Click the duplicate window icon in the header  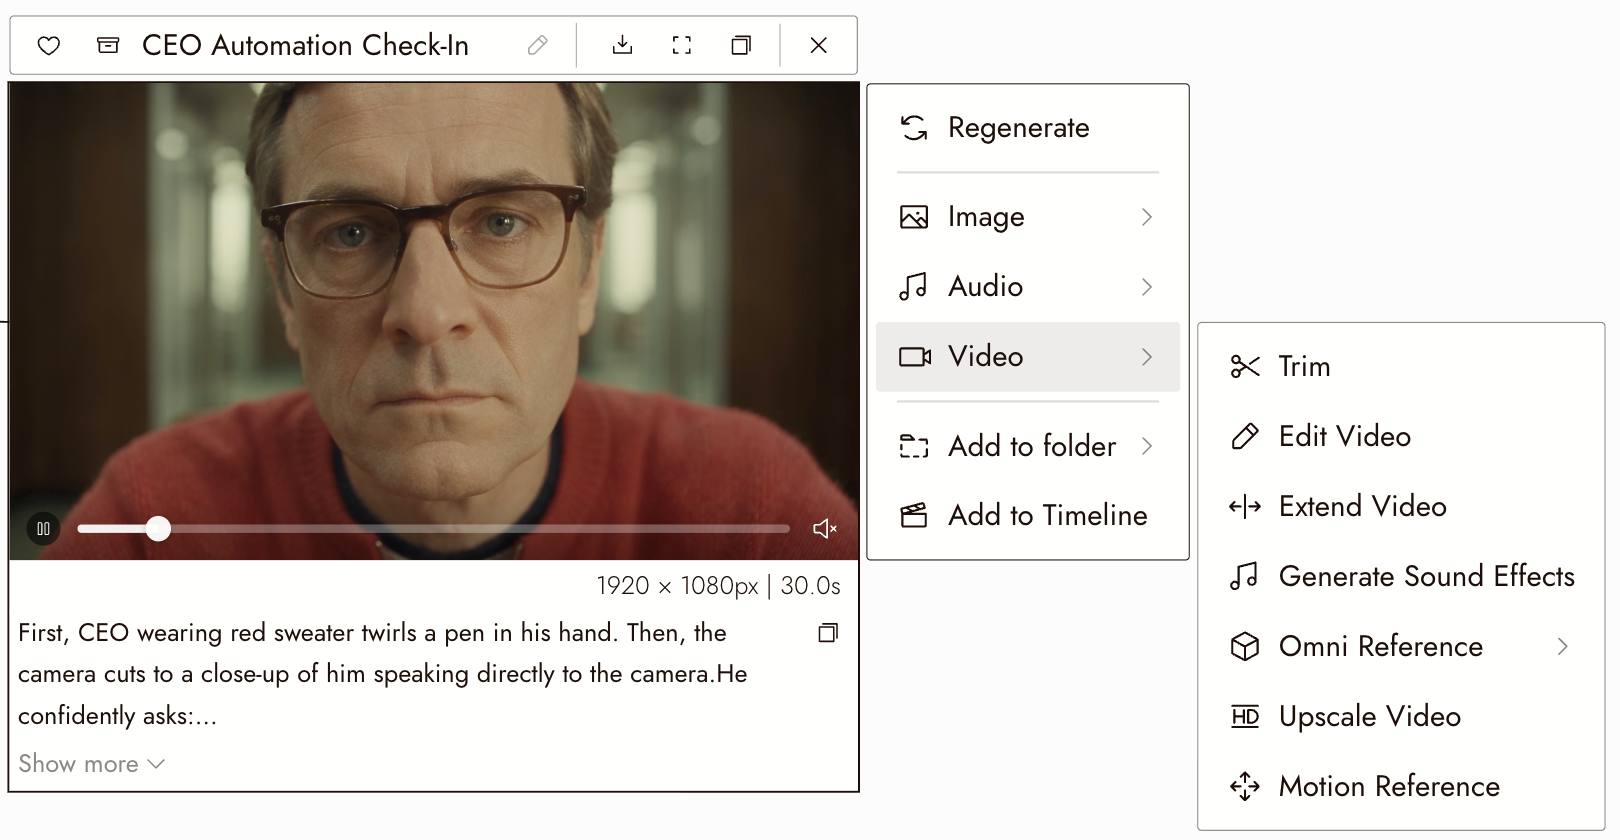click(x=741, y=45)
